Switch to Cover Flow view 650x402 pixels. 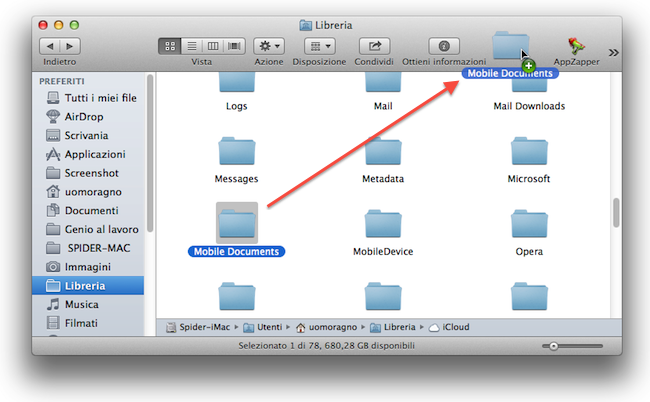pyautogui.click(x=235, y=46)
